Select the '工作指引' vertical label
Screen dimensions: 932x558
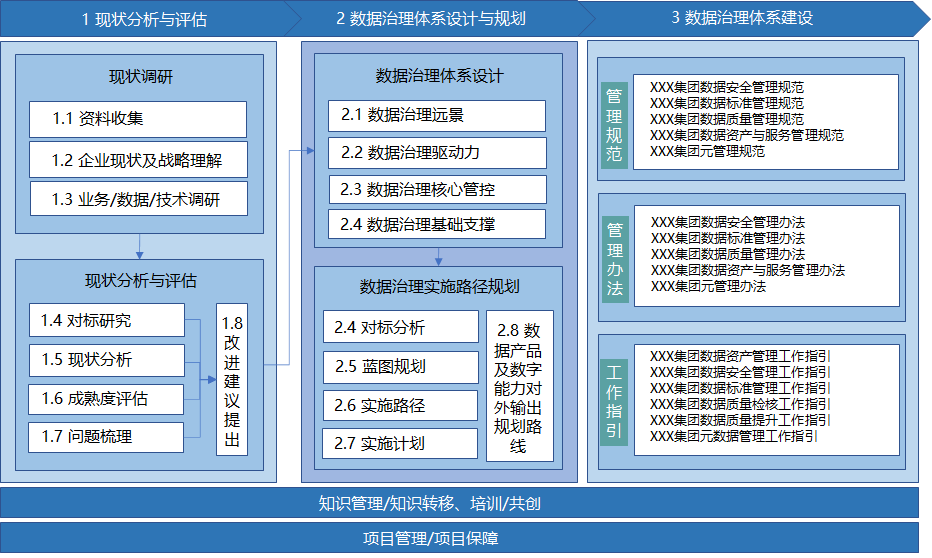pyautogui.click(x=614, y=400)
